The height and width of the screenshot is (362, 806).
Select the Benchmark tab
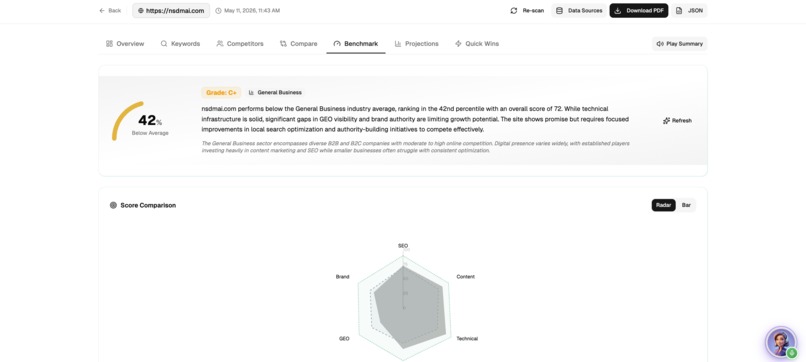(x=356, y=44)
